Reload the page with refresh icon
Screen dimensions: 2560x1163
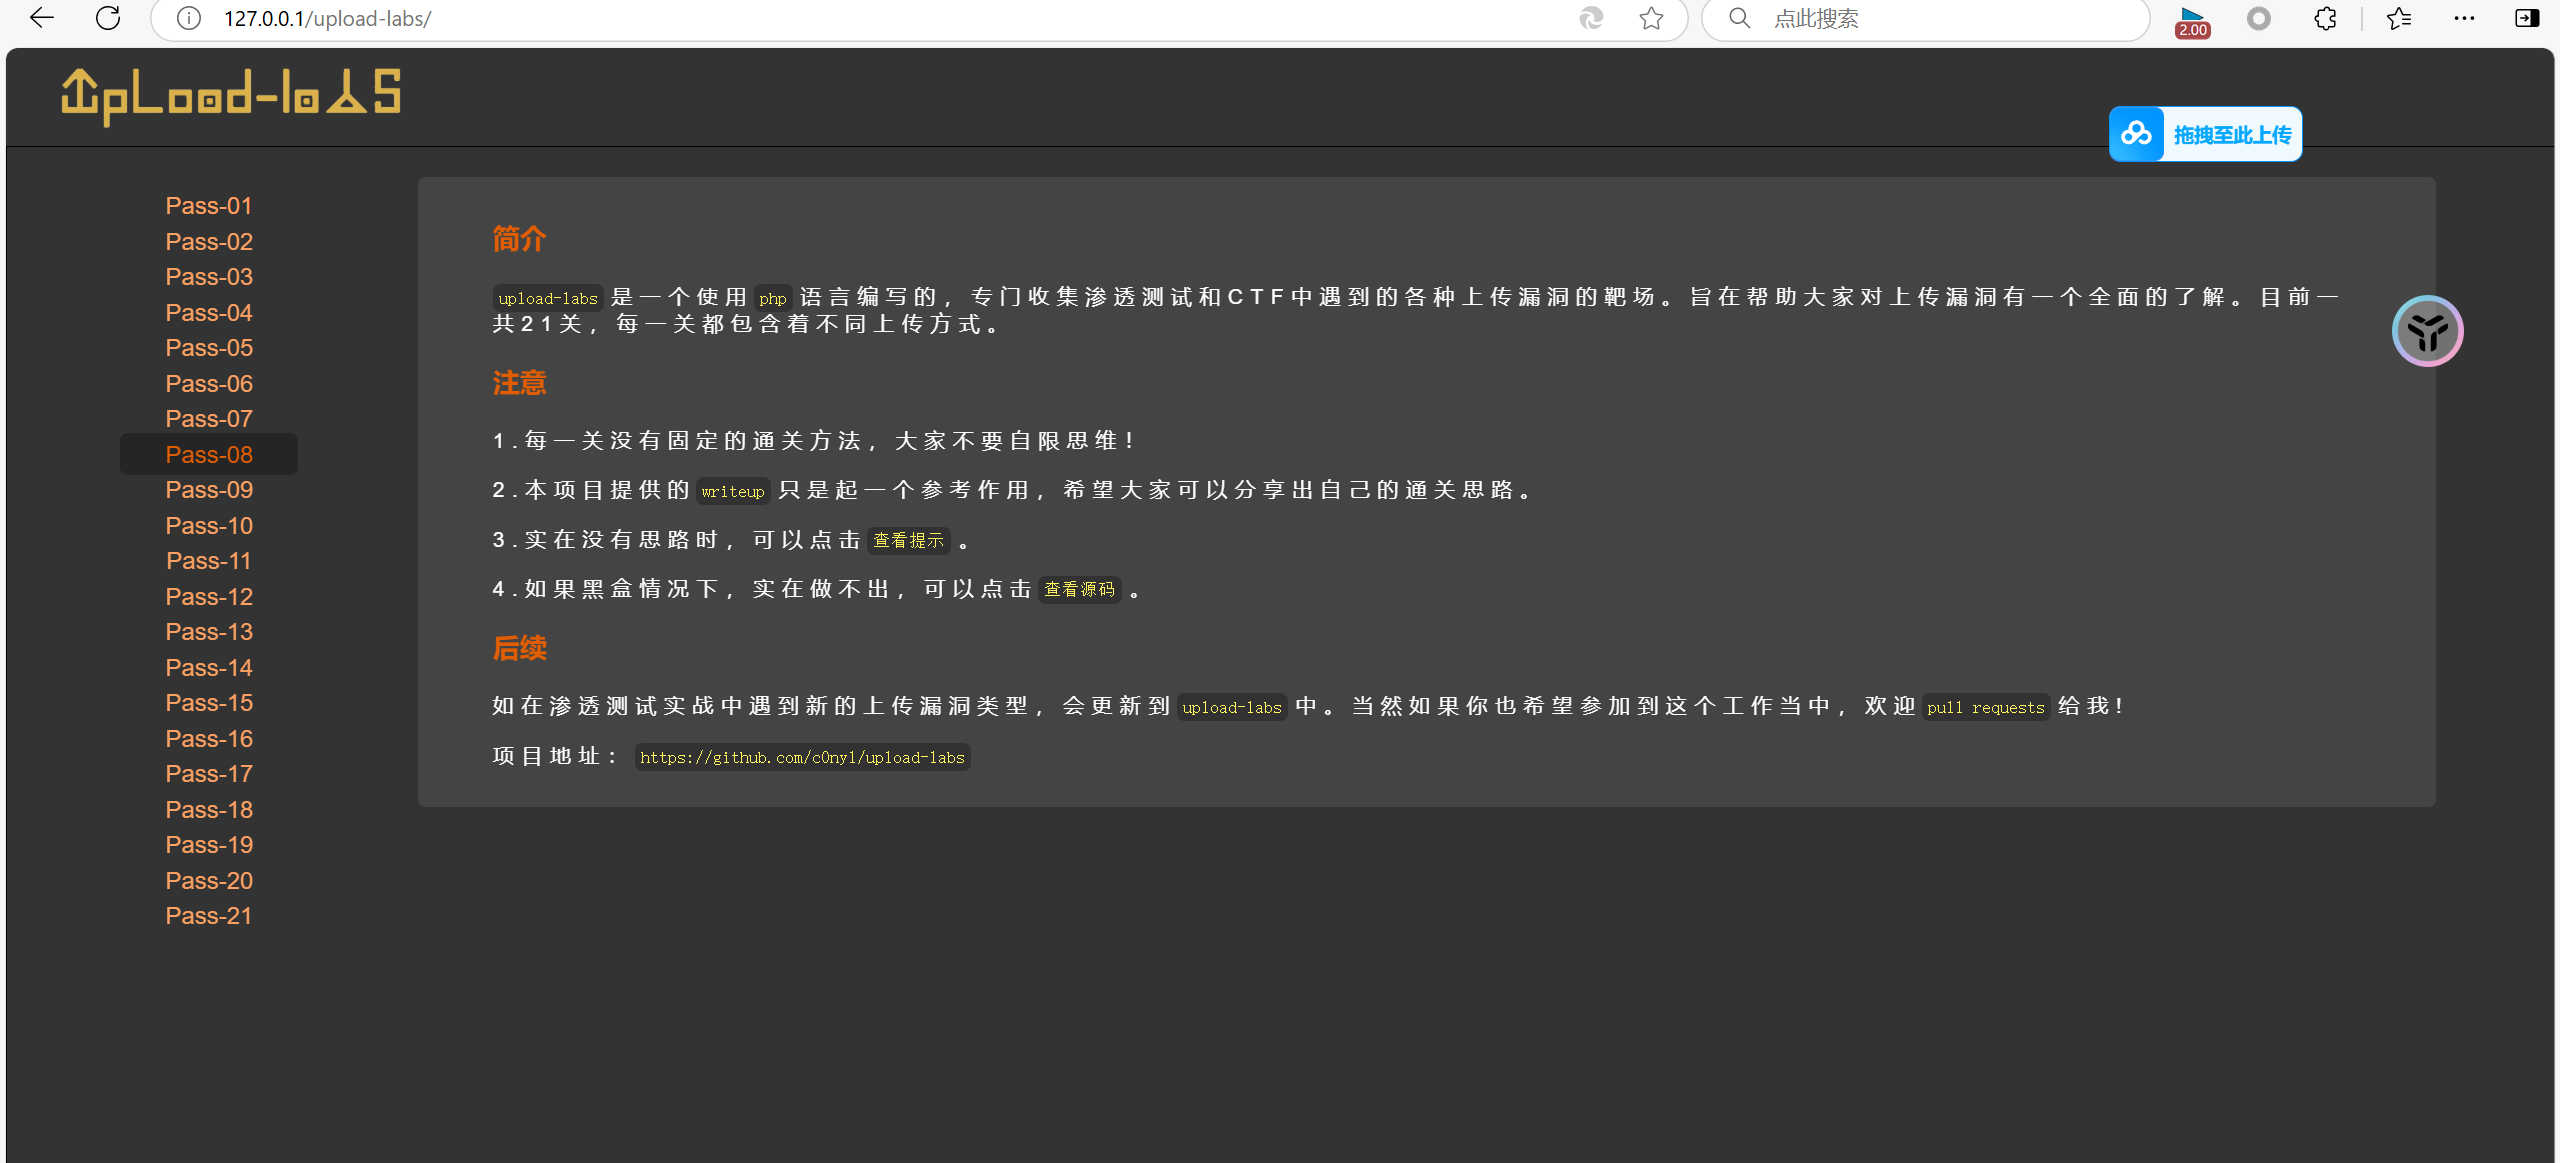pyautogui.click(x=108, y=18)
